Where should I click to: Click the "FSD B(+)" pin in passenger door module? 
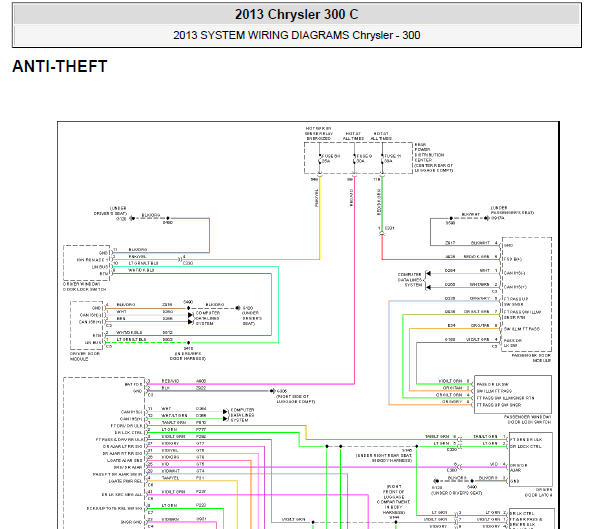pyautogui.click(x=513, y=259)
